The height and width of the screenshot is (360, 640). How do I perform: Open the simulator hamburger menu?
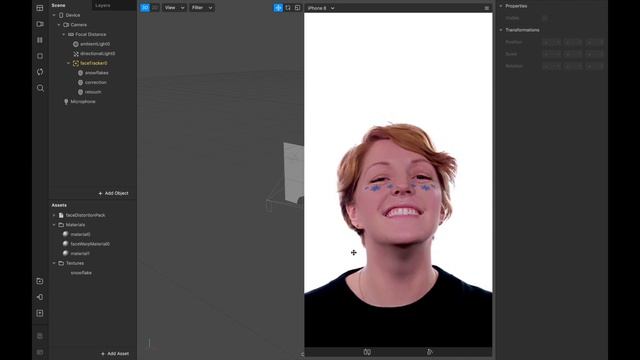click(487, 8)
